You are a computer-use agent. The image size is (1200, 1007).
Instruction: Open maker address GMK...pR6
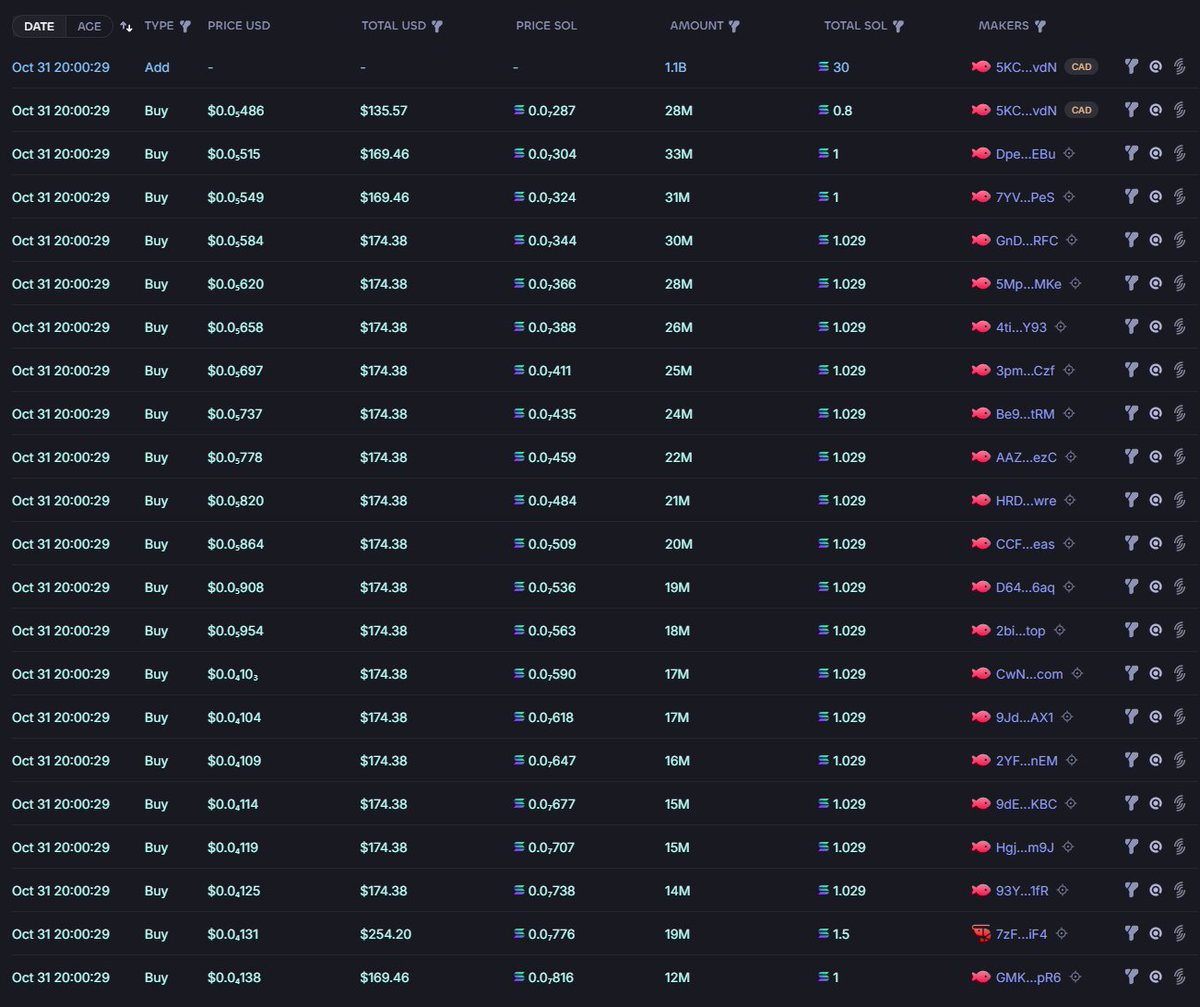tap(1029, 977)
